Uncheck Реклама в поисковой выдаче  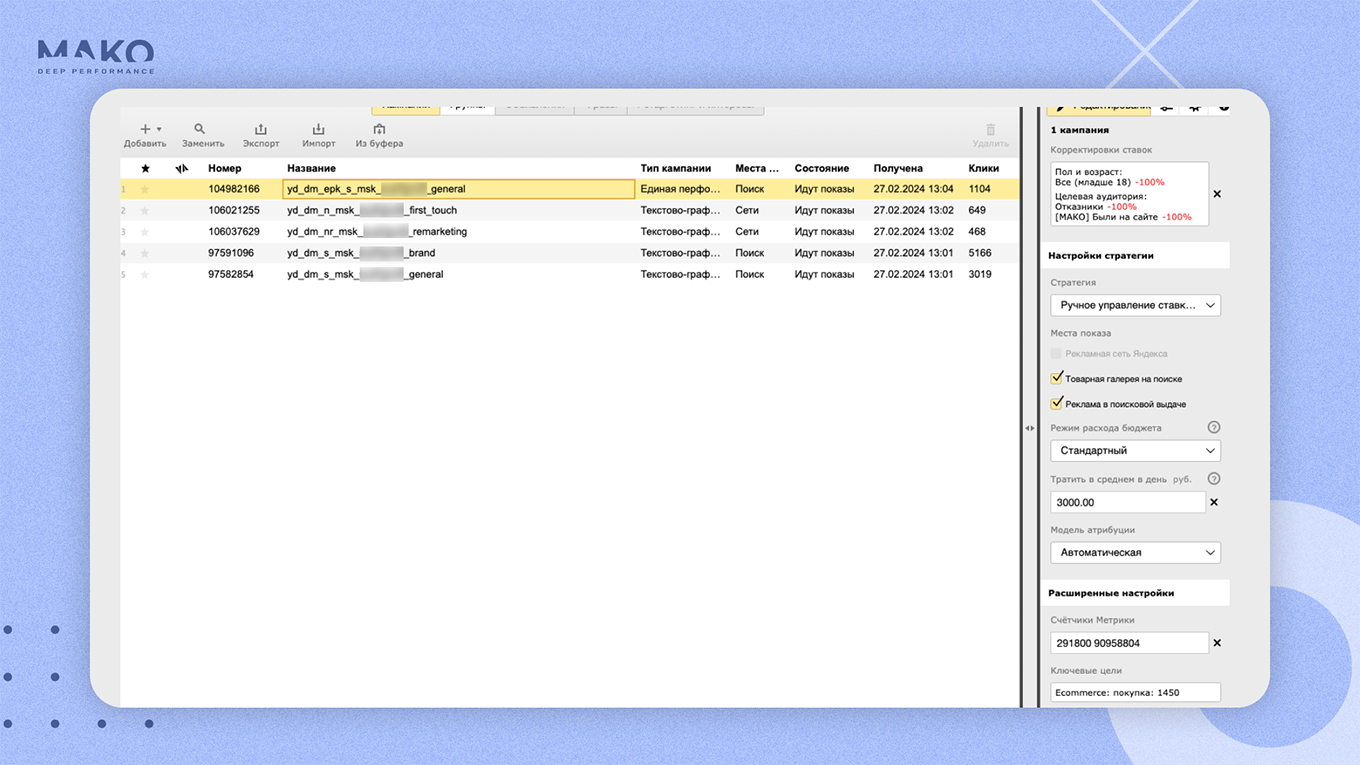click(1057, 404)
